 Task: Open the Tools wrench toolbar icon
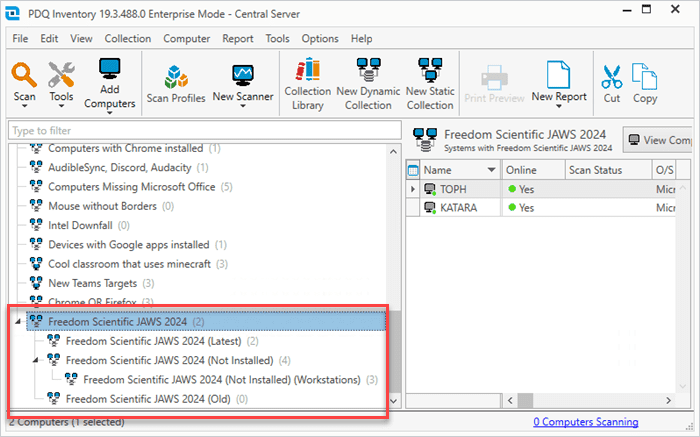(x=61, y=75)
